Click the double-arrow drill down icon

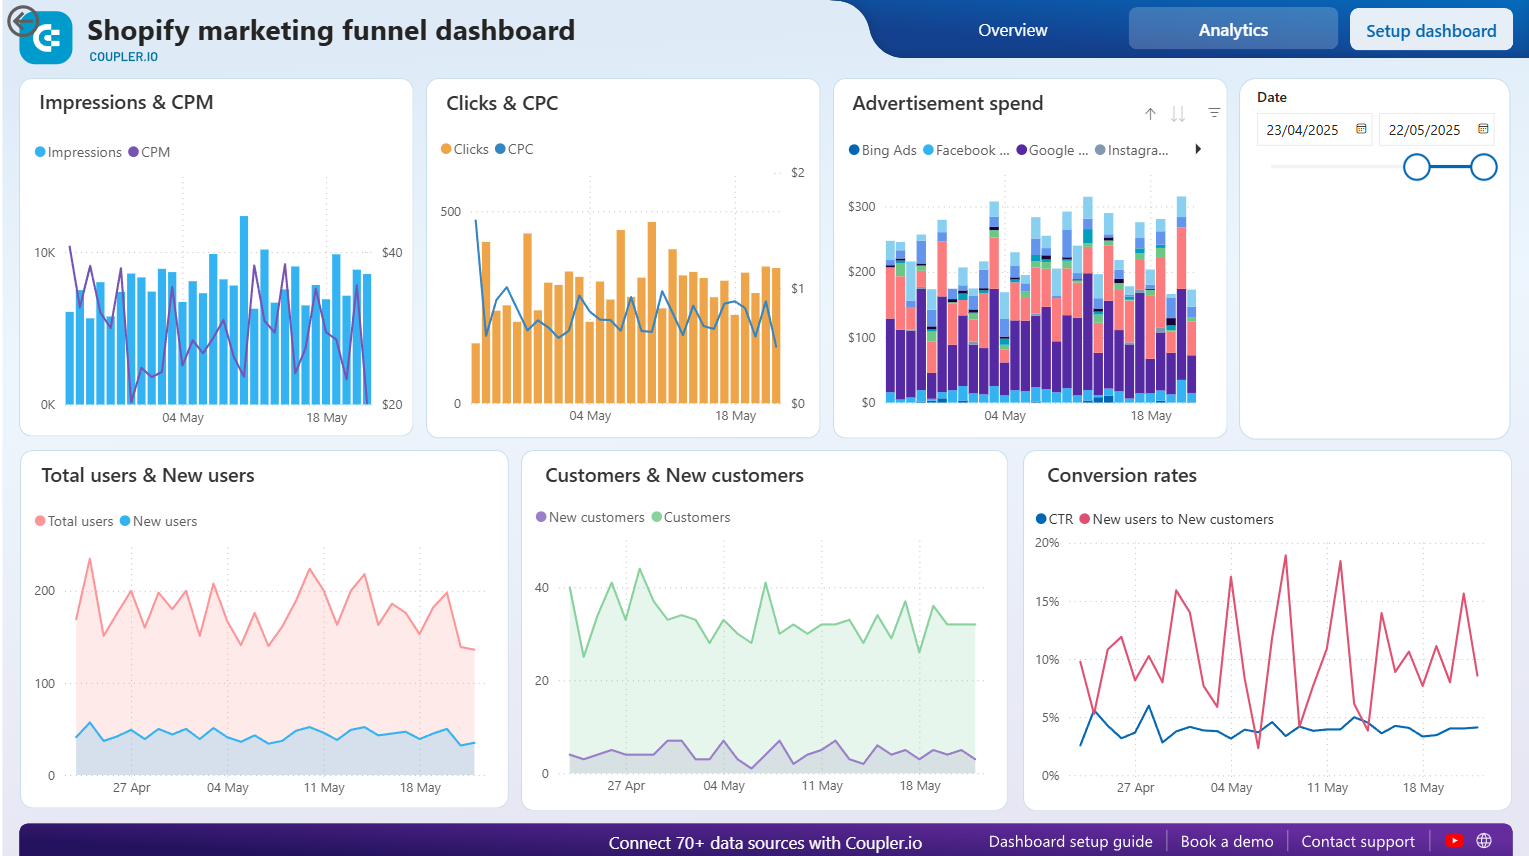tap(1178, 114)
